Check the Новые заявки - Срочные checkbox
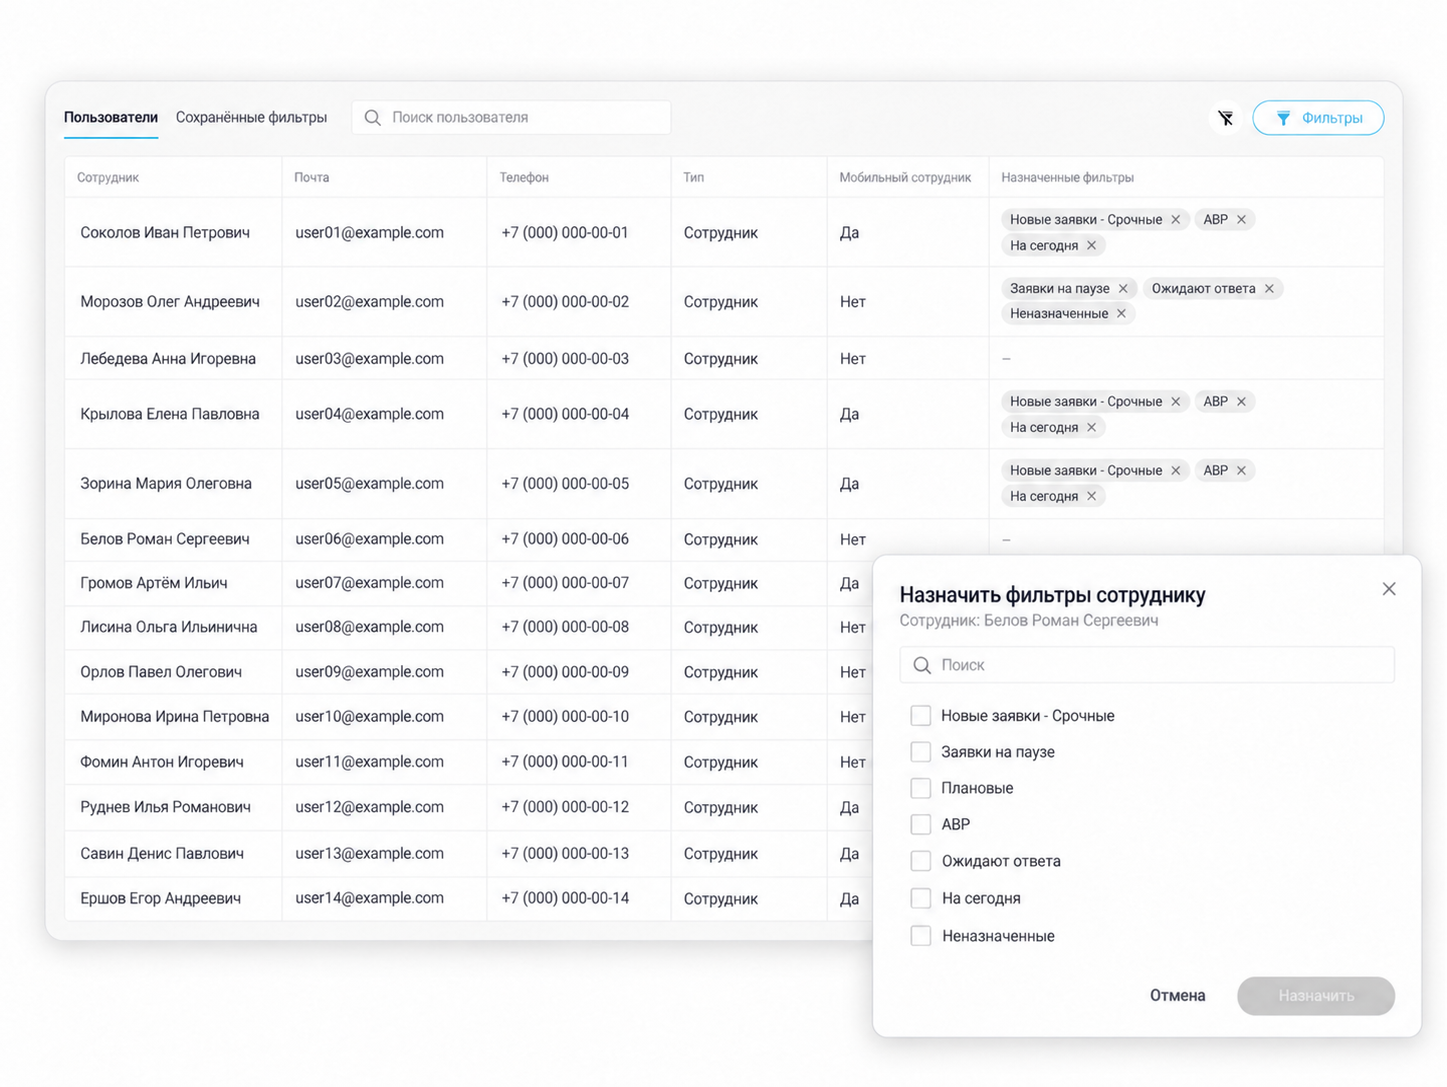Screen dimensions: 1447x1087 coord(921,716)
